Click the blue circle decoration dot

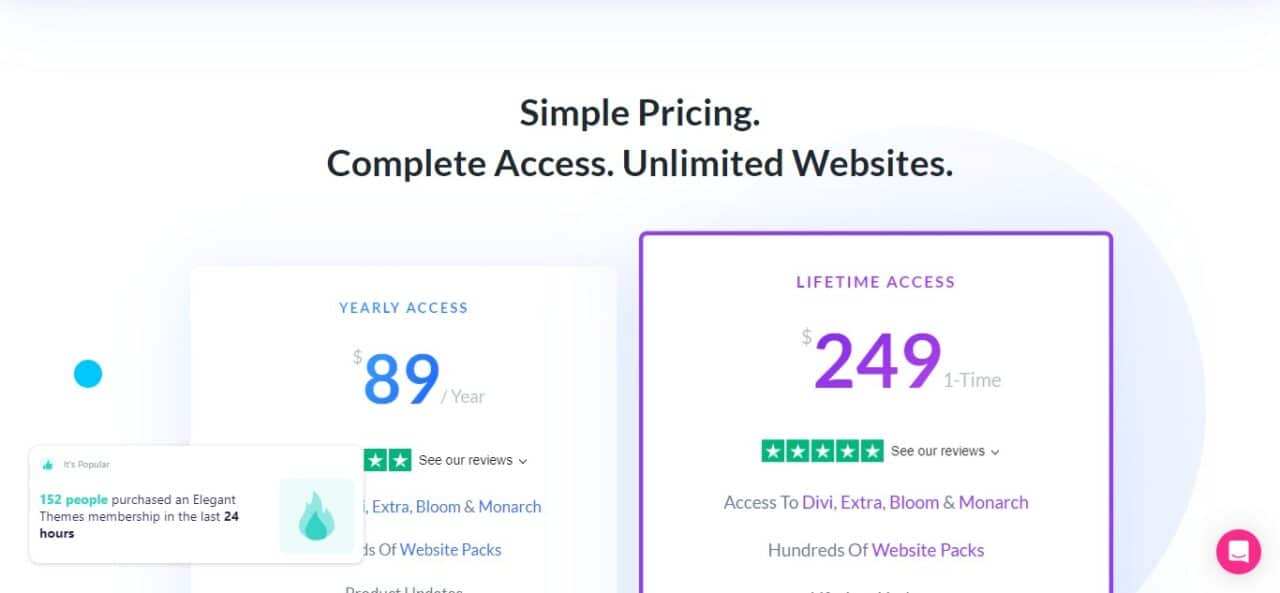point(88,374)
